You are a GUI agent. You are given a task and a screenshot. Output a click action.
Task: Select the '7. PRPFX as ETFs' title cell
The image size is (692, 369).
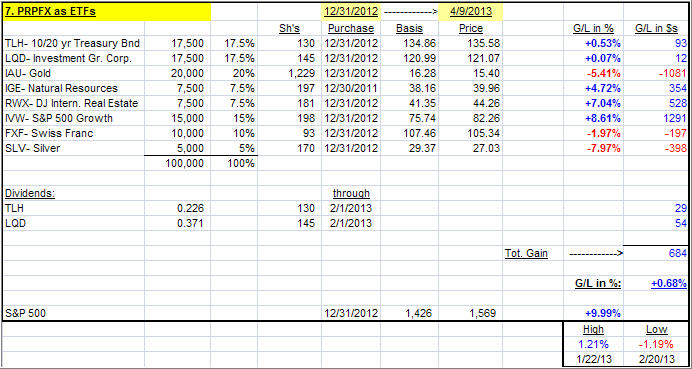pos(106,11)
